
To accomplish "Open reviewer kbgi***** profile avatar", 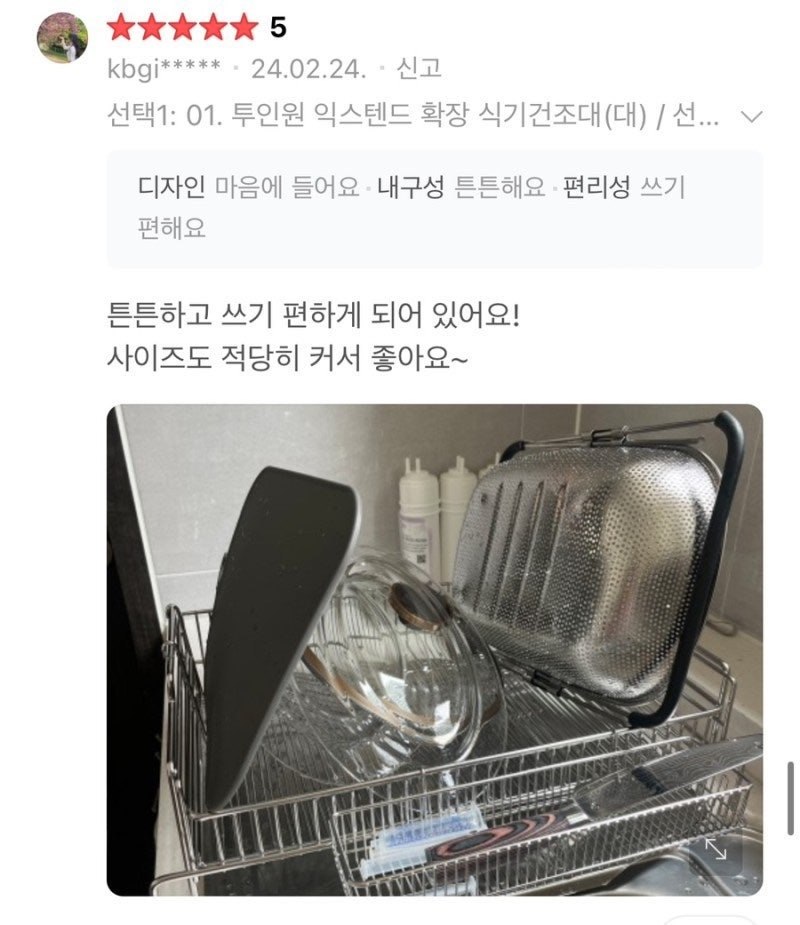I will pyautogui.click(x=62, y=37).
